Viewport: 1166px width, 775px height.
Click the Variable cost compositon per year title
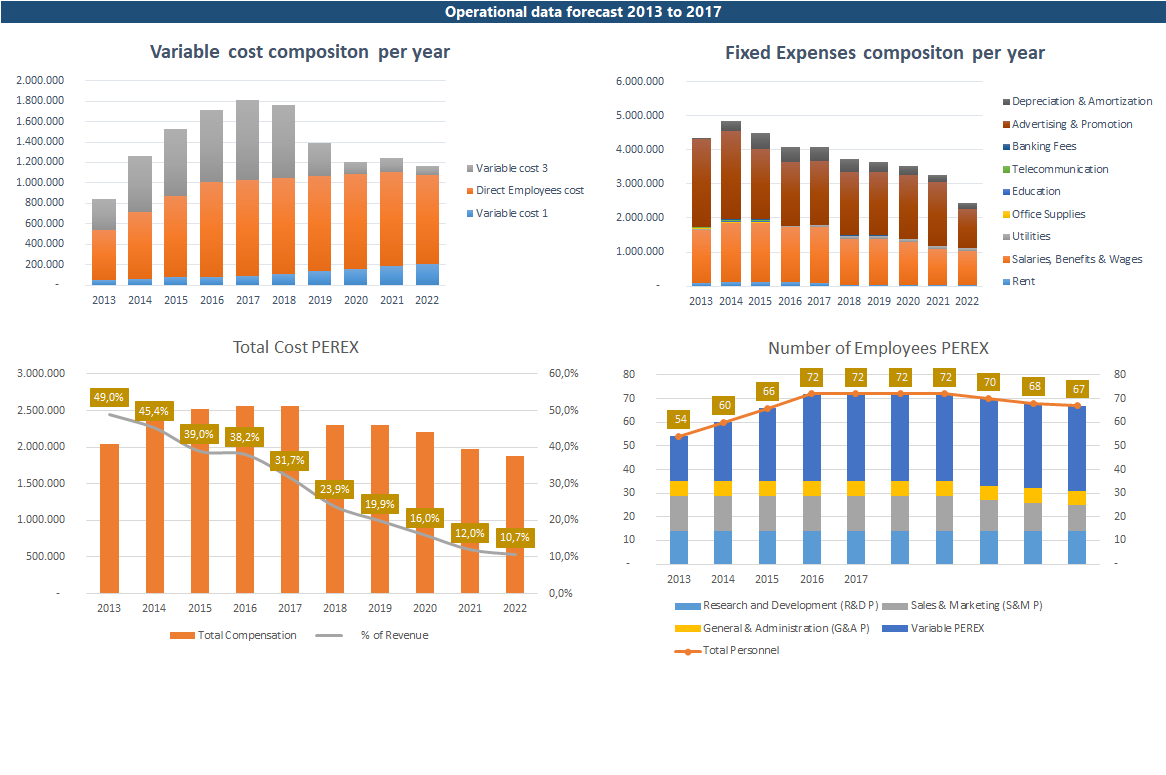[x=300, y=52]
